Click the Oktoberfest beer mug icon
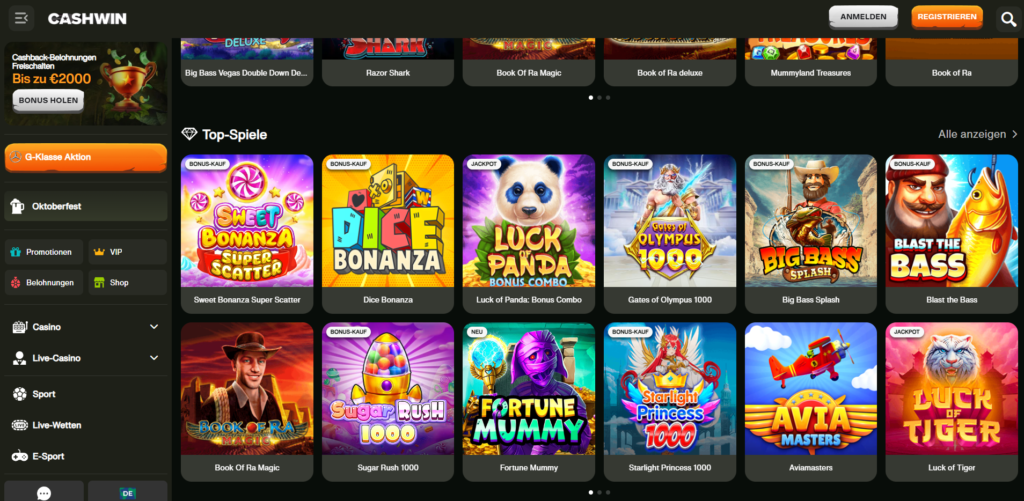This screenshot has height=501, width=1024. 18,206
